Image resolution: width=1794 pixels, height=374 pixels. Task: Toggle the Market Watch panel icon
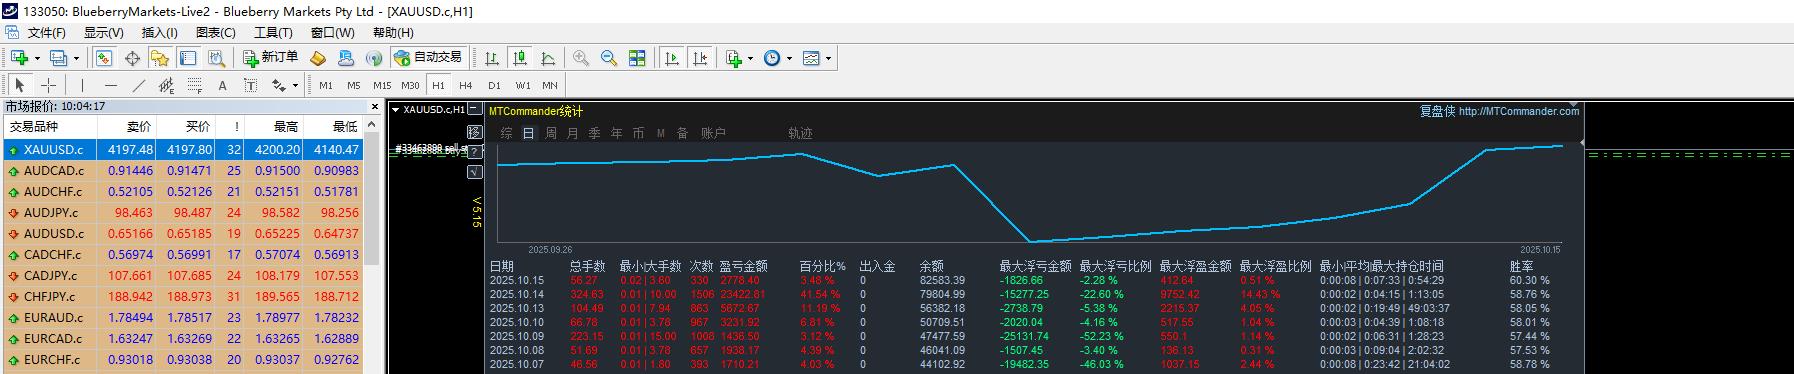[104, 58]
